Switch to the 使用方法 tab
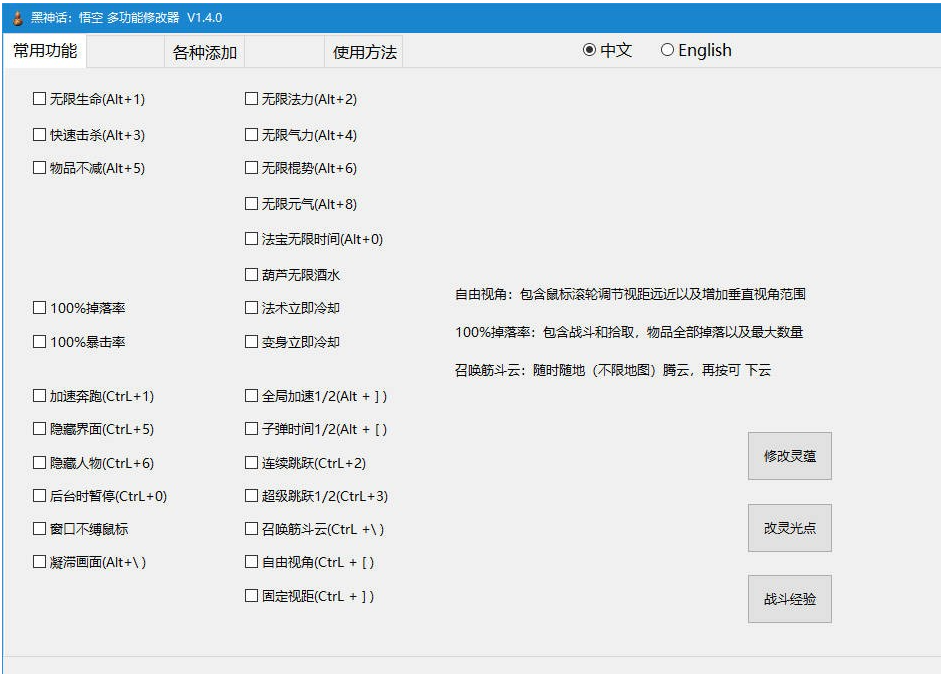 (x=364, y=52)
